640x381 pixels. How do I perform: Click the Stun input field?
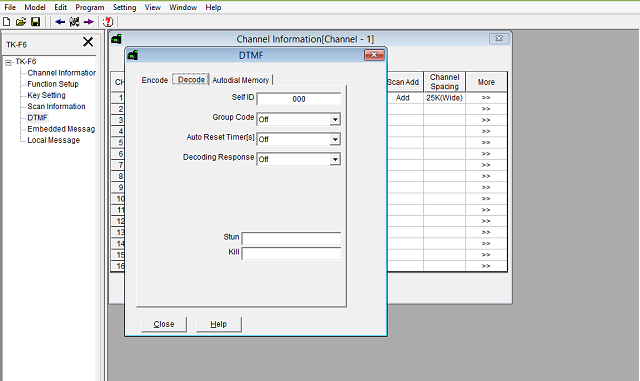tap(291, 238)
